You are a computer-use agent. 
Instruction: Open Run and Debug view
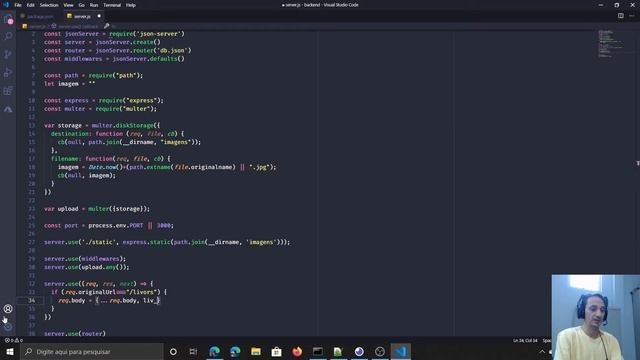[8, 73]
